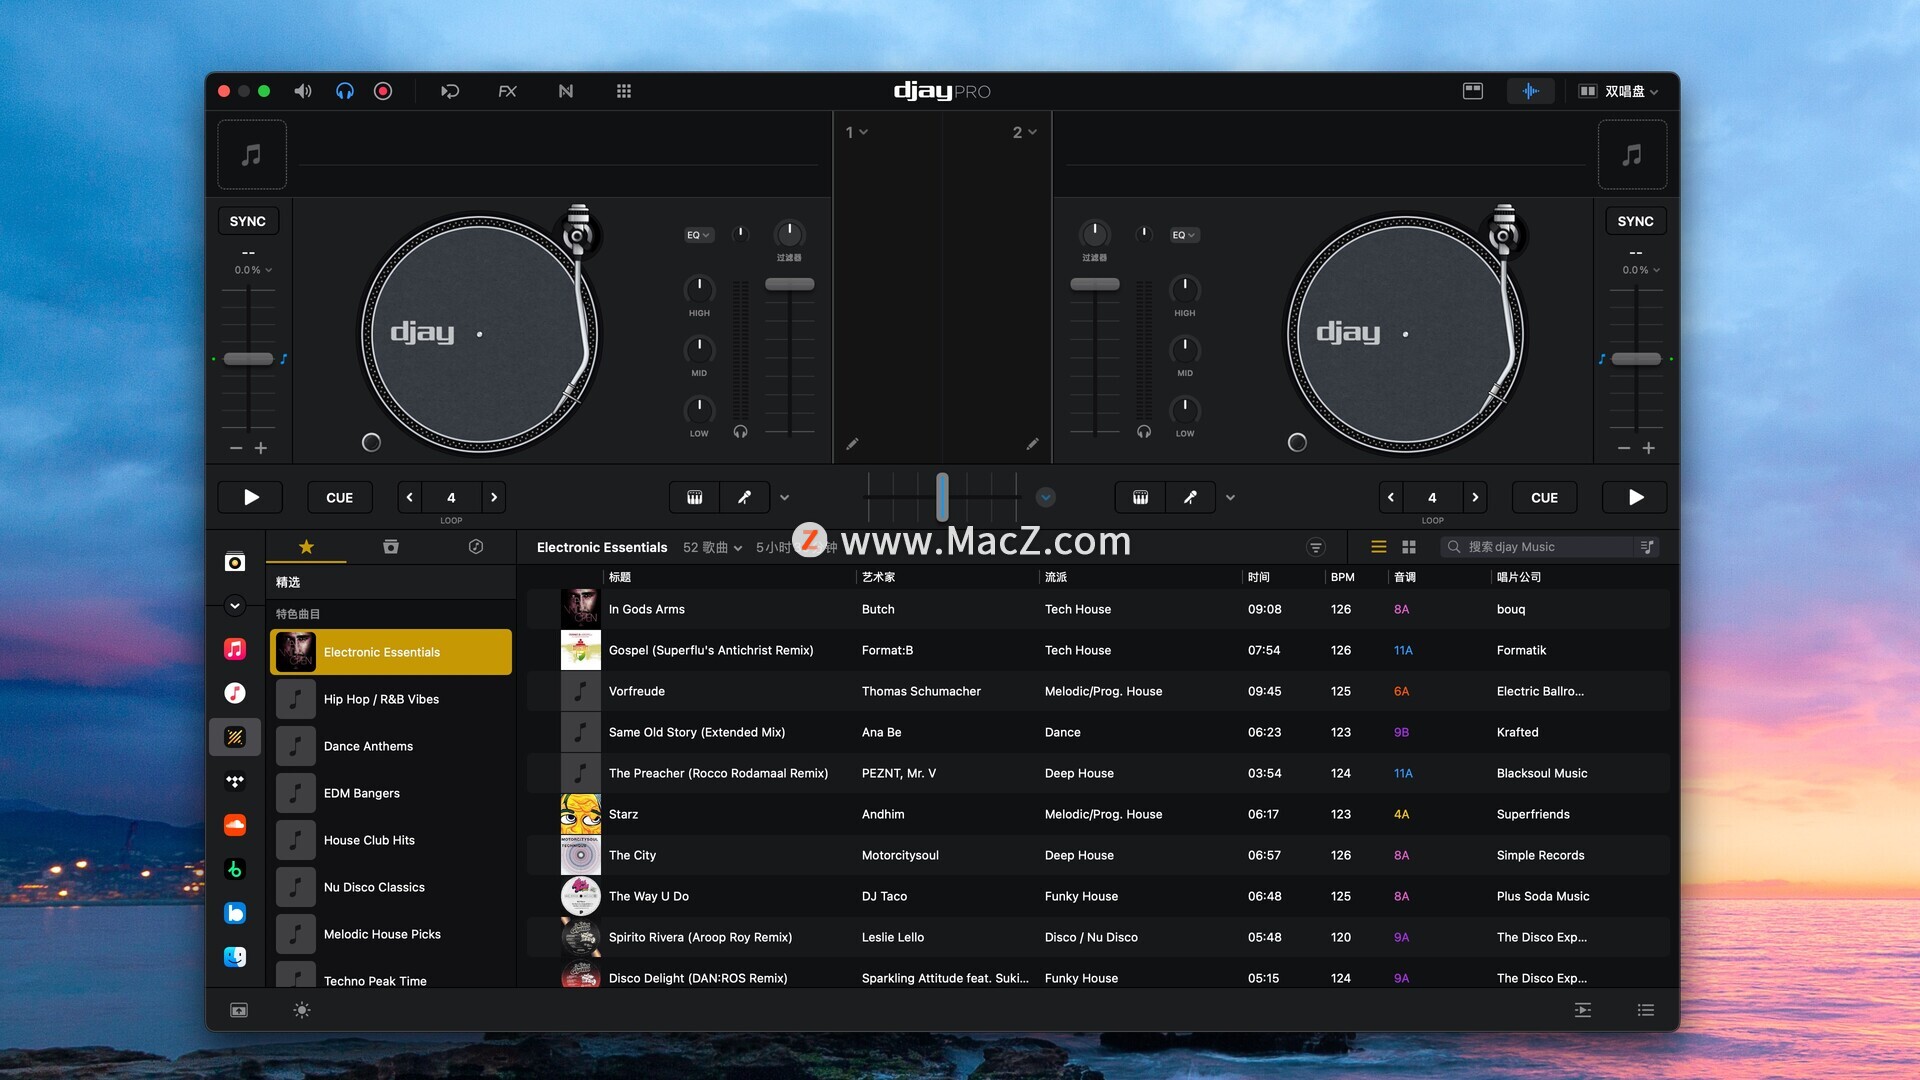Open the looper icon in toolbar
1920x1080 pixels.
450,91
